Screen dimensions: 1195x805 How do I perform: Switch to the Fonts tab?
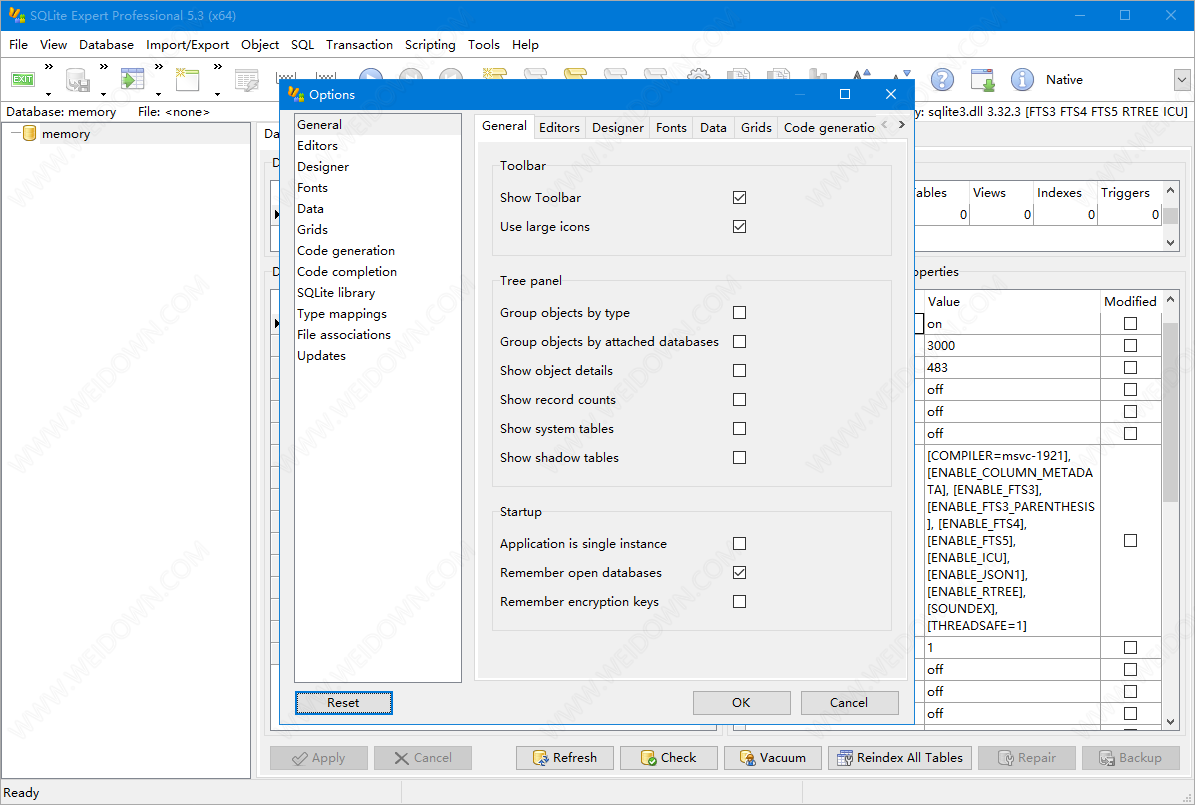[671, 127]
